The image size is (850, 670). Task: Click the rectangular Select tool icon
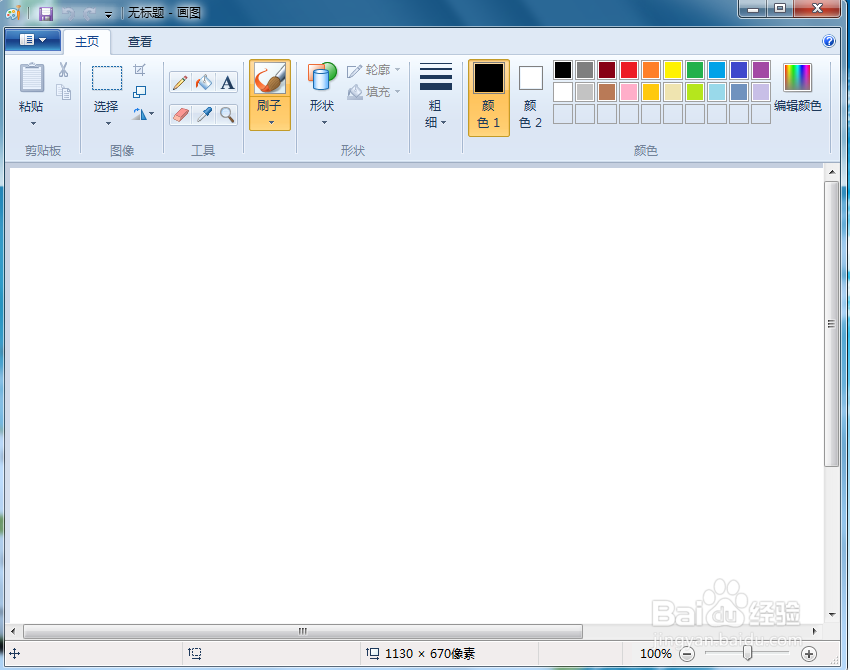pos(107,78)
